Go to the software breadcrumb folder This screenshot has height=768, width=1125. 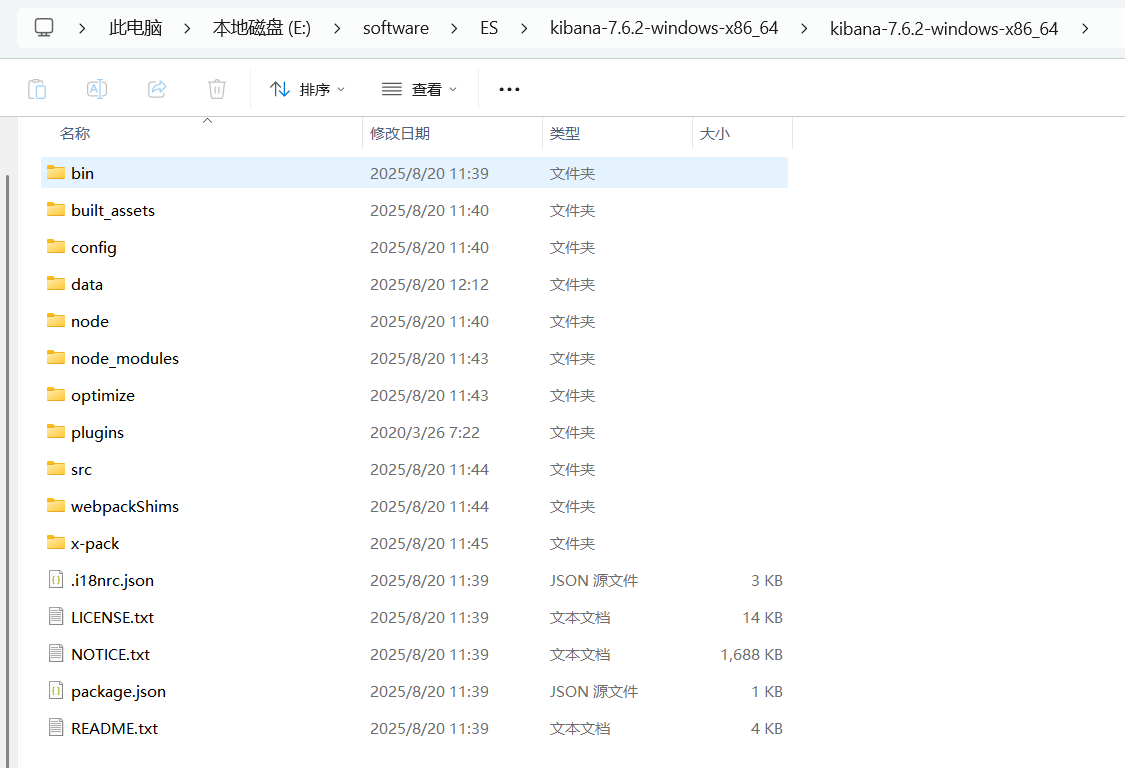click(395, 29)
